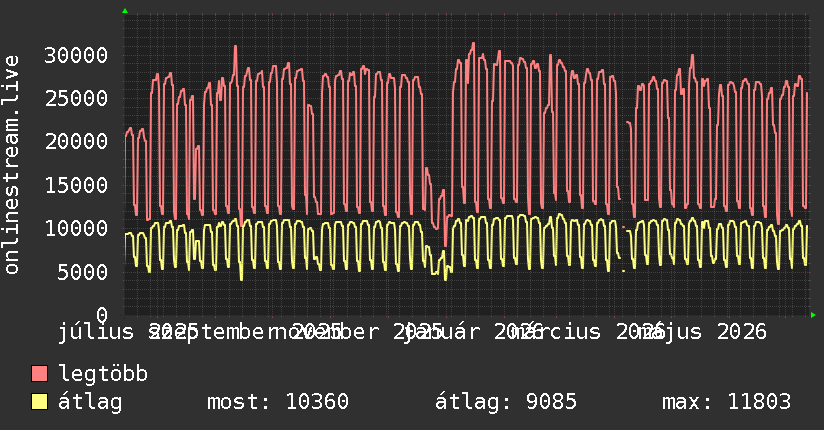Click the május 2026 x-axis label

707,332
